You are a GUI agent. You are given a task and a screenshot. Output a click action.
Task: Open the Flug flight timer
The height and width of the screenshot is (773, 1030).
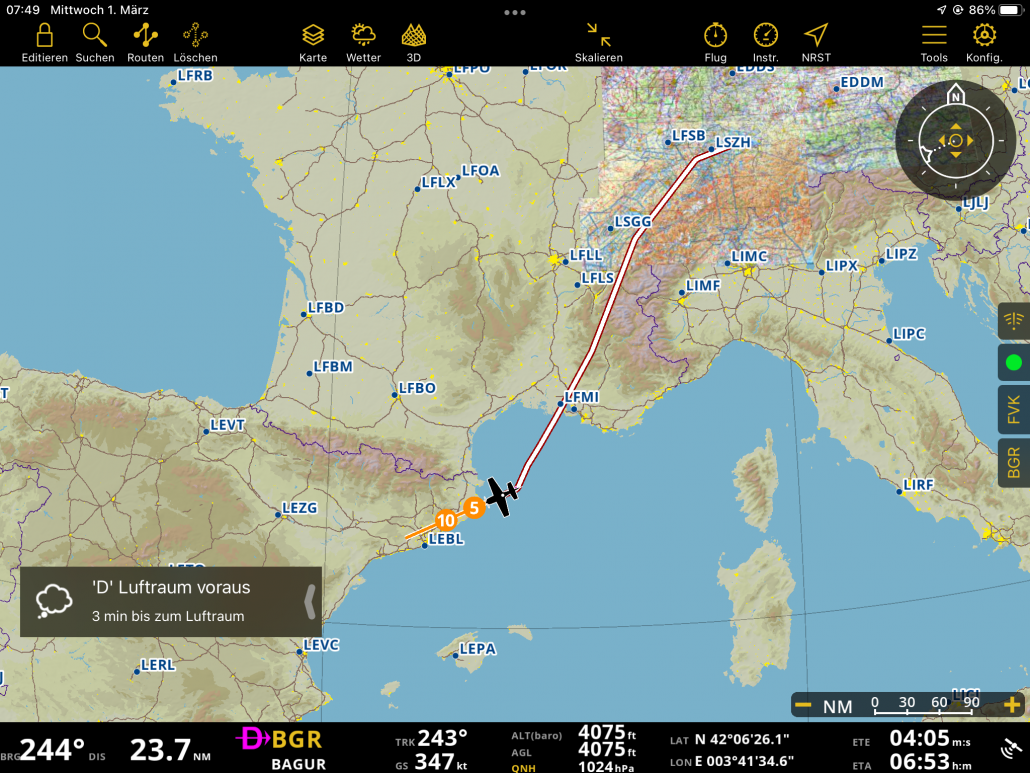(x=715, y=38)
